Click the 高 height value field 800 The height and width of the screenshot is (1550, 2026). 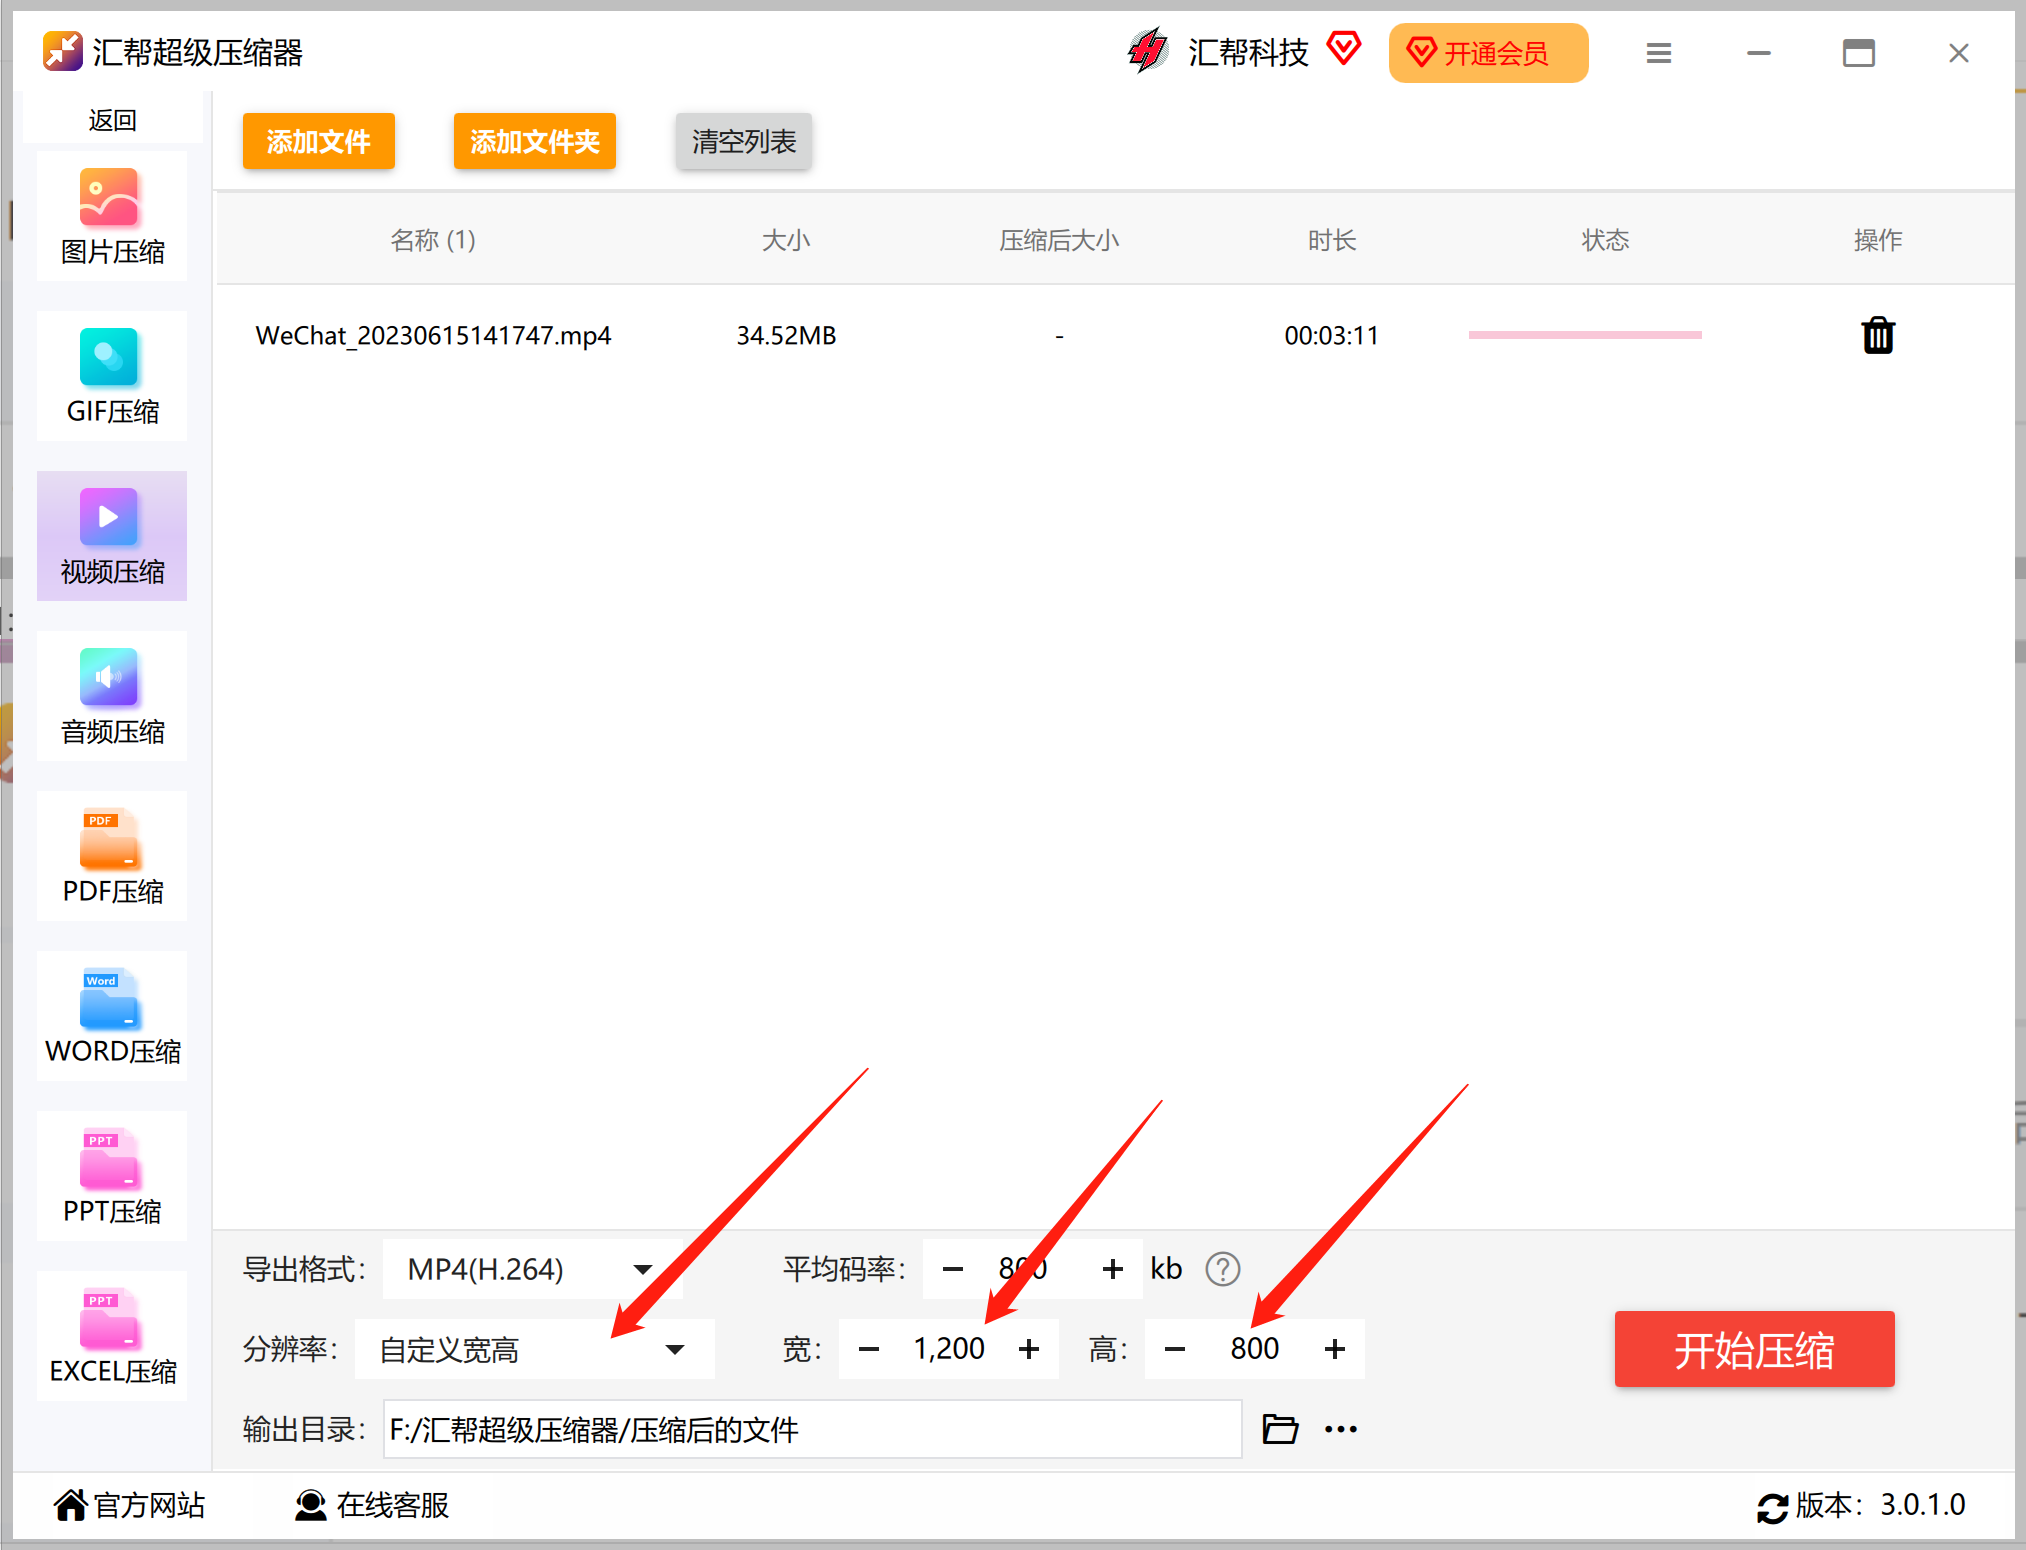tap(1255, 1349)
